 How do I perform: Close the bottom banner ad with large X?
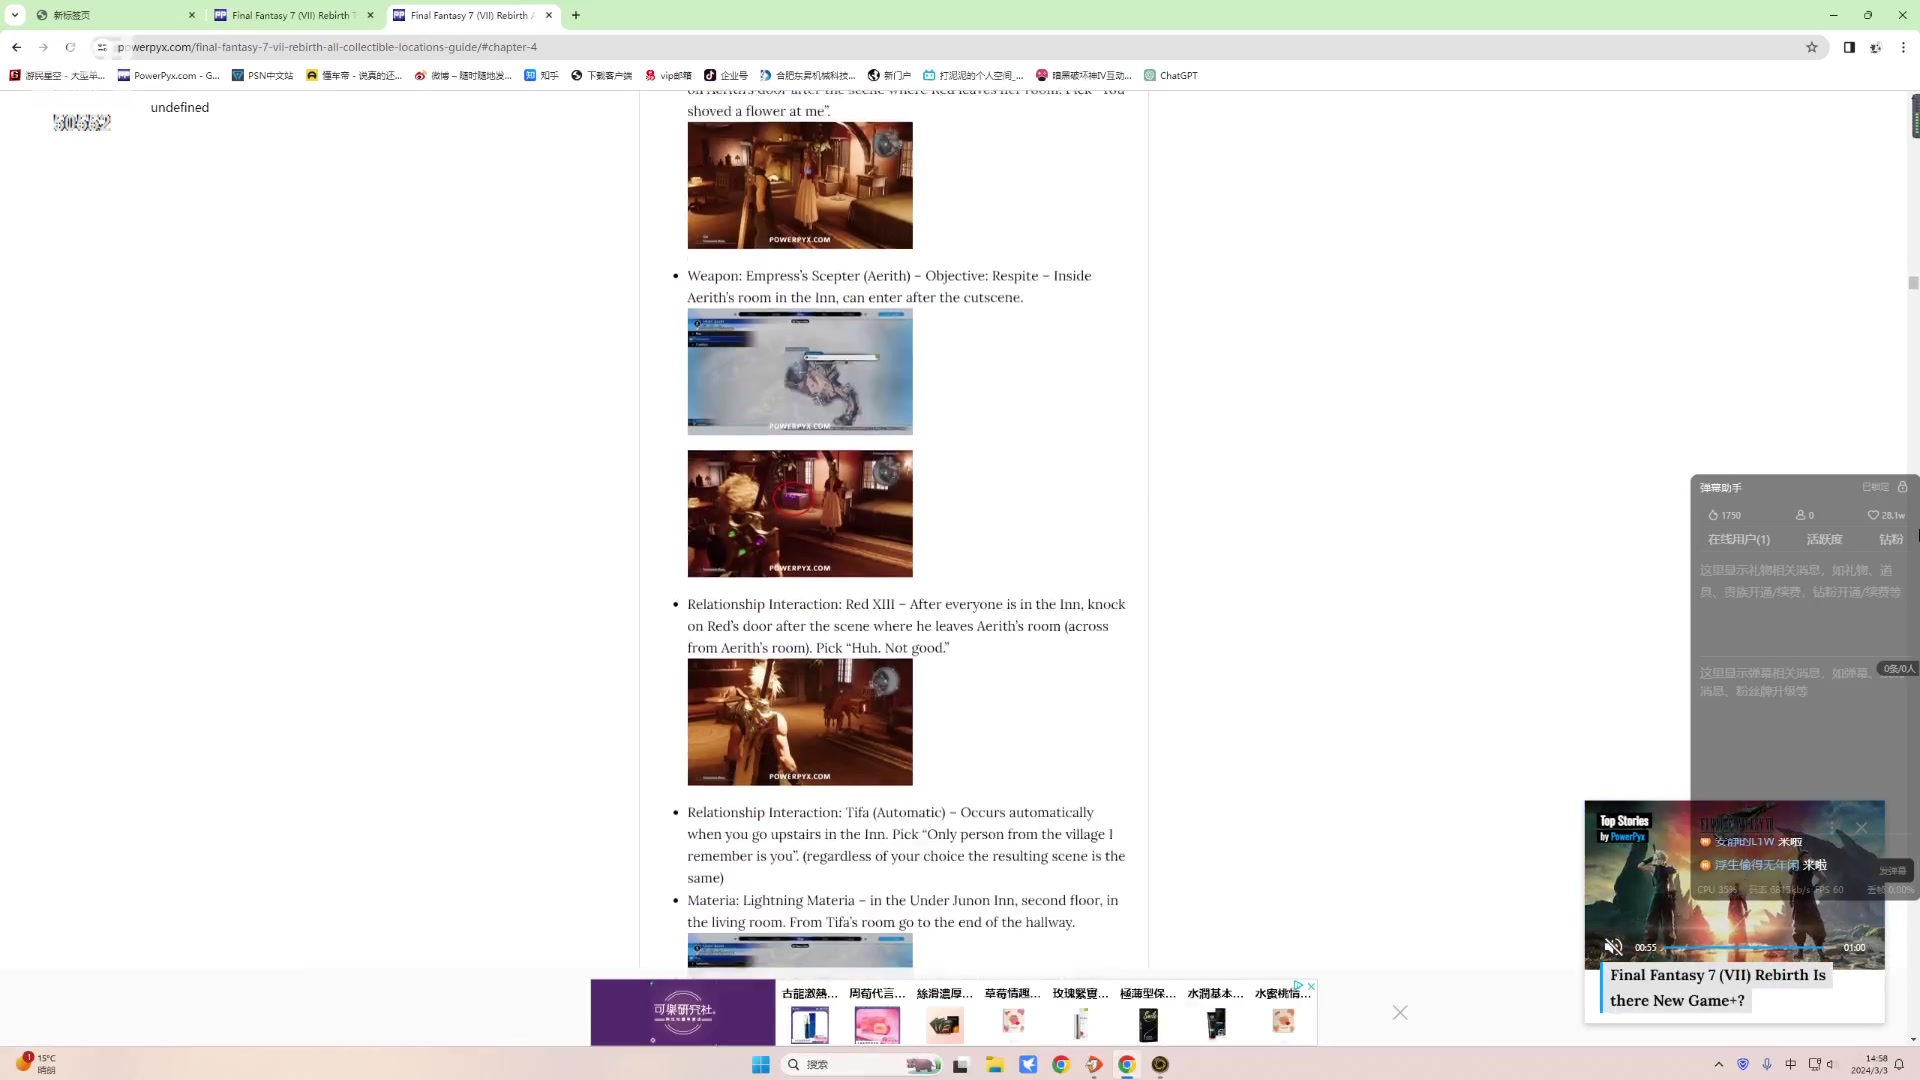tap(1400, 1013)
